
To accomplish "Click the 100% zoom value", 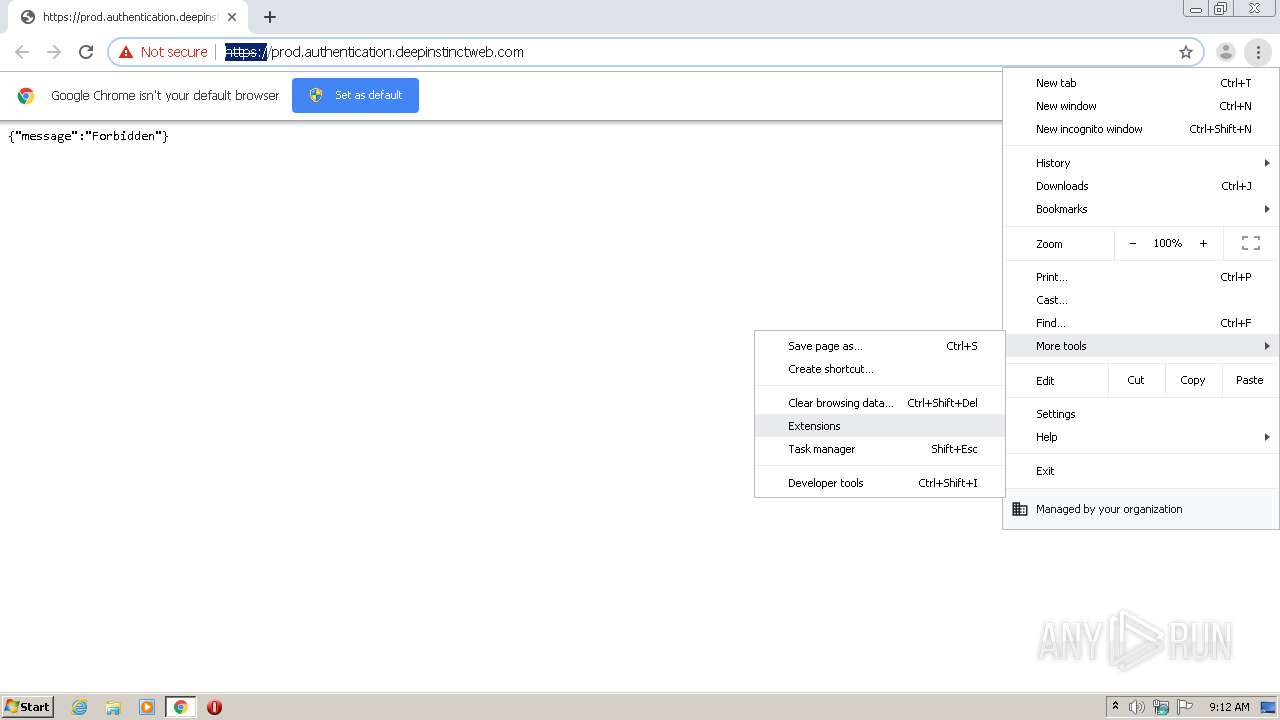I will point(1167,243).
